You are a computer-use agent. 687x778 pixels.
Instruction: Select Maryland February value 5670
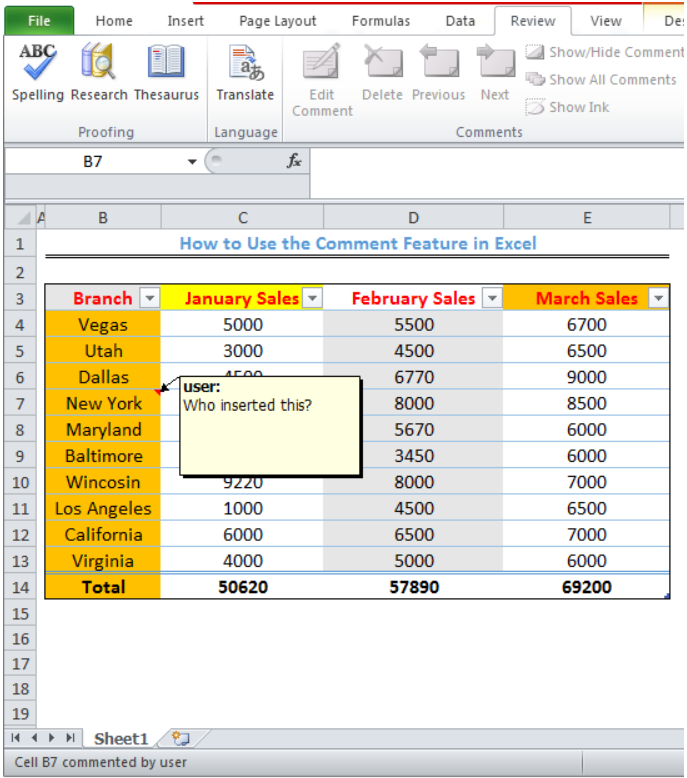tap(414, 430)
